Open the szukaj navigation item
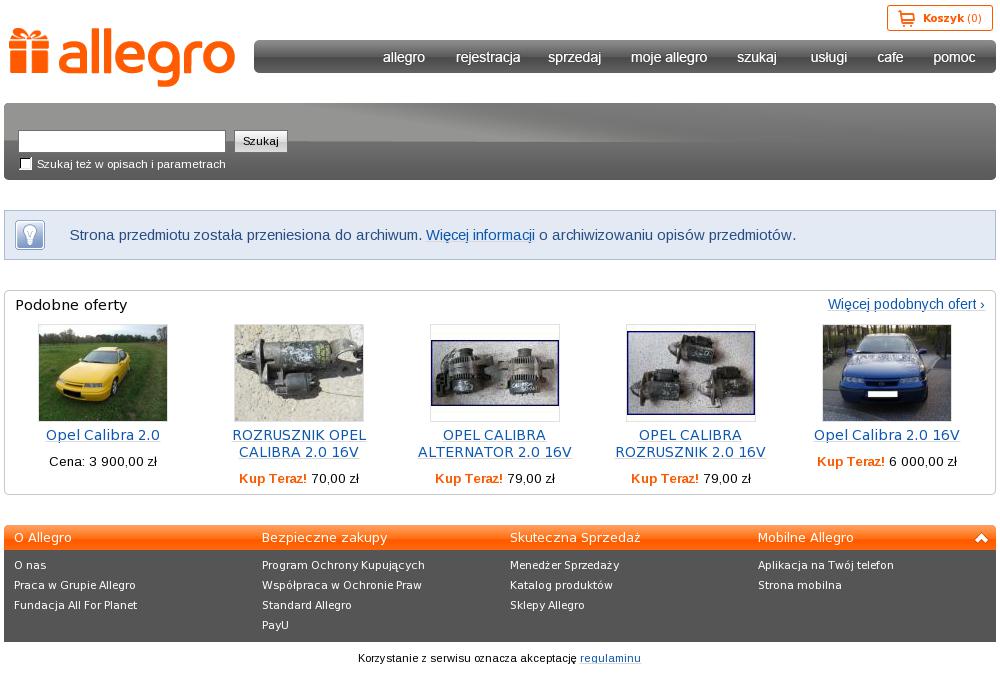The width and height of the screenshot is (1000, 678). (x=757, y=57)
